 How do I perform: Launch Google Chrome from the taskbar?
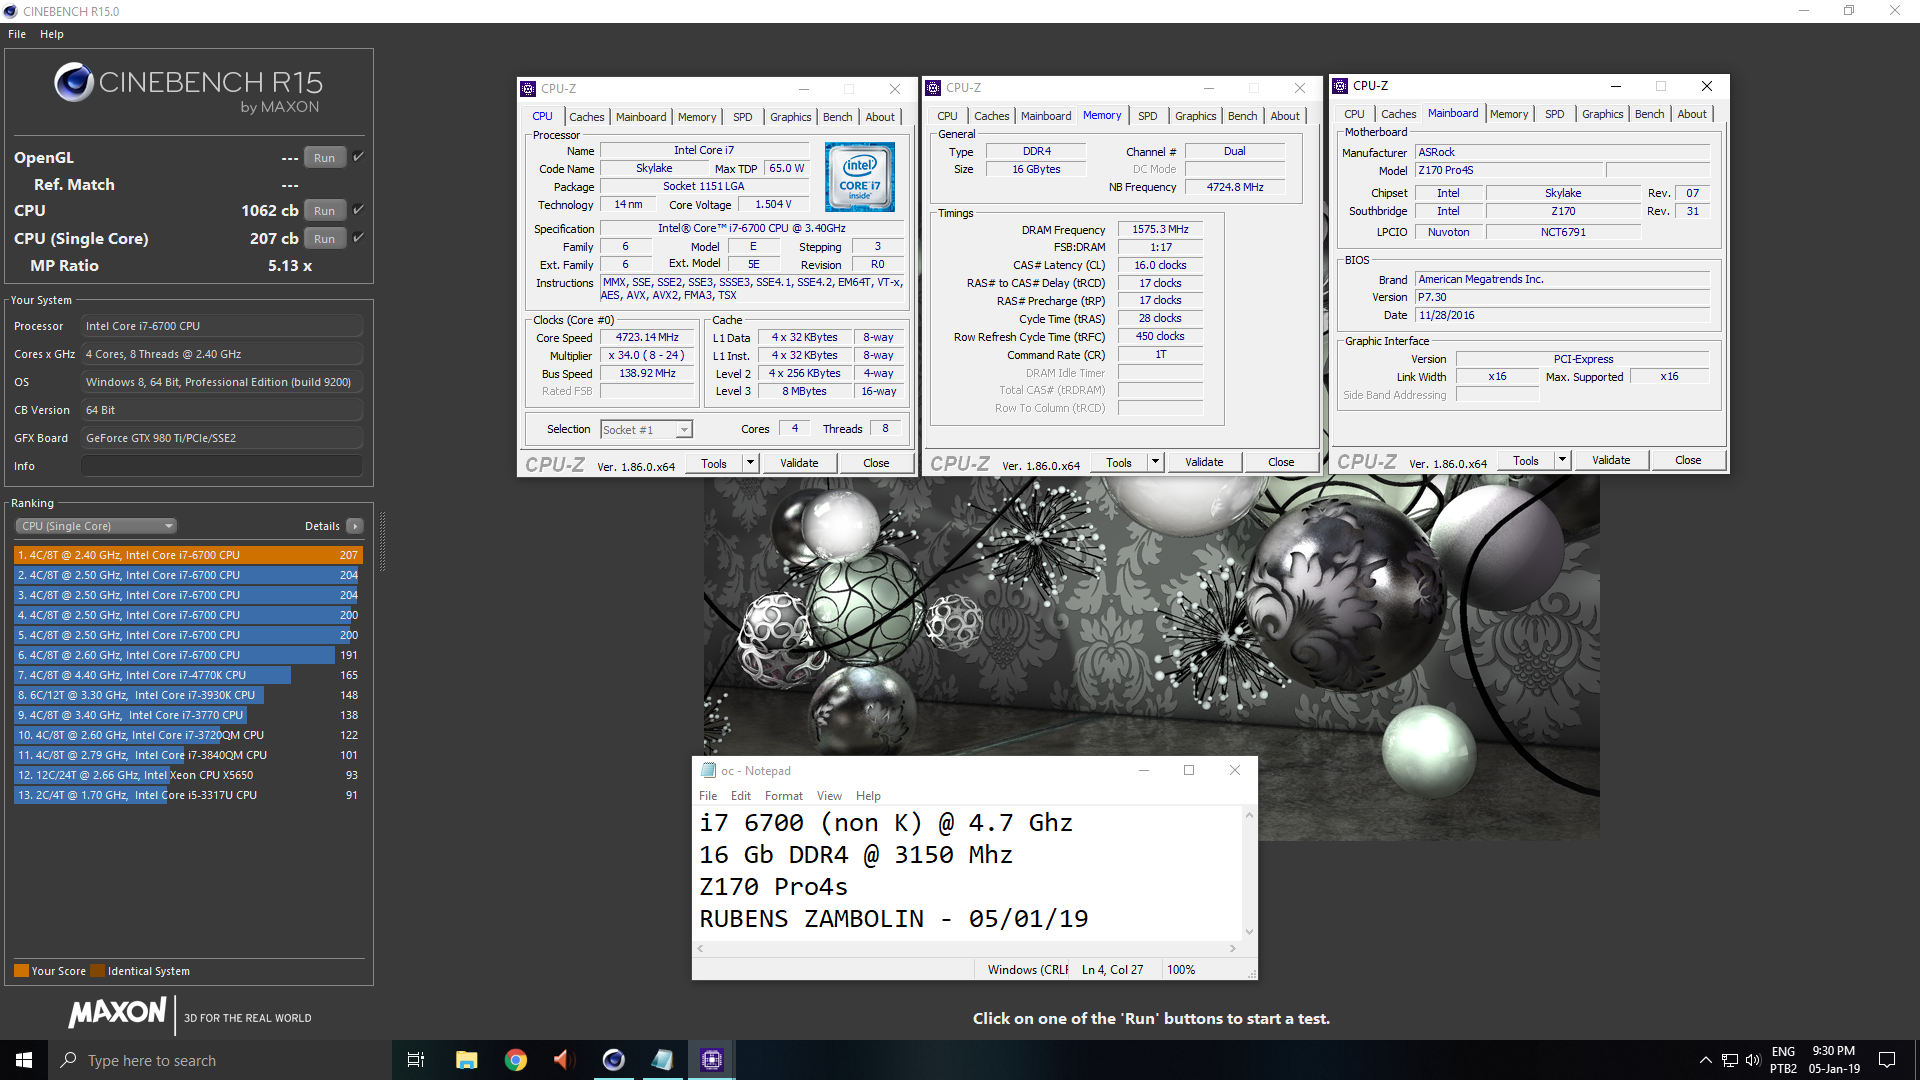point(515,1060)
